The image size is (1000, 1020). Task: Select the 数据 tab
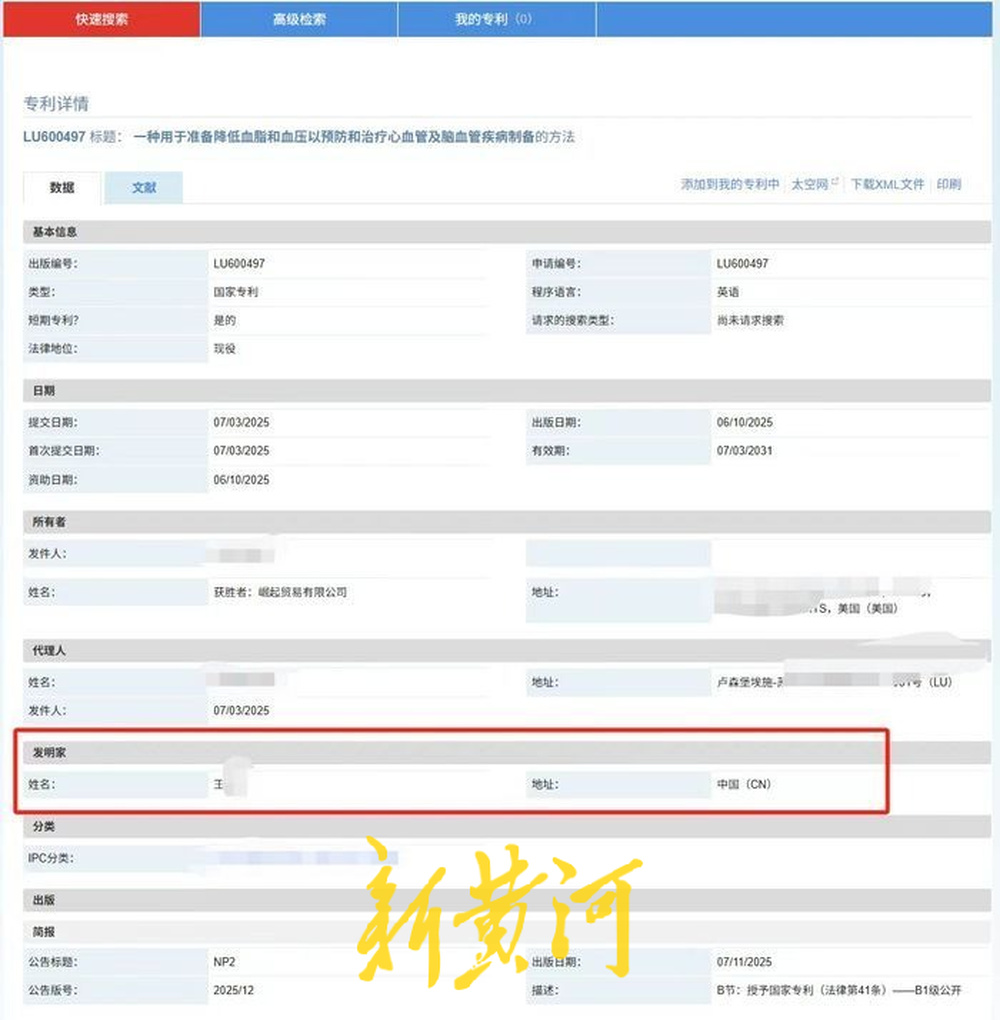tap(62, 188)
